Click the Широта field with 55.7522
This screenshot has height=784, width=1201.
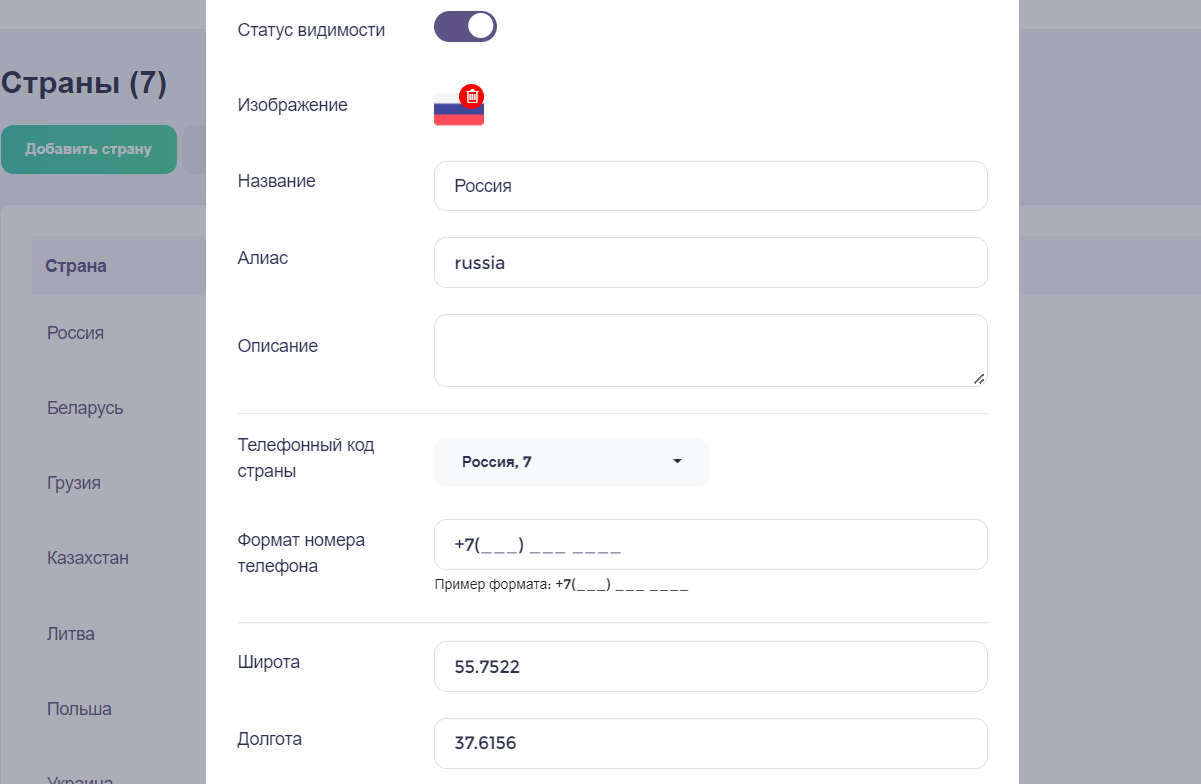tap(711, 666)
